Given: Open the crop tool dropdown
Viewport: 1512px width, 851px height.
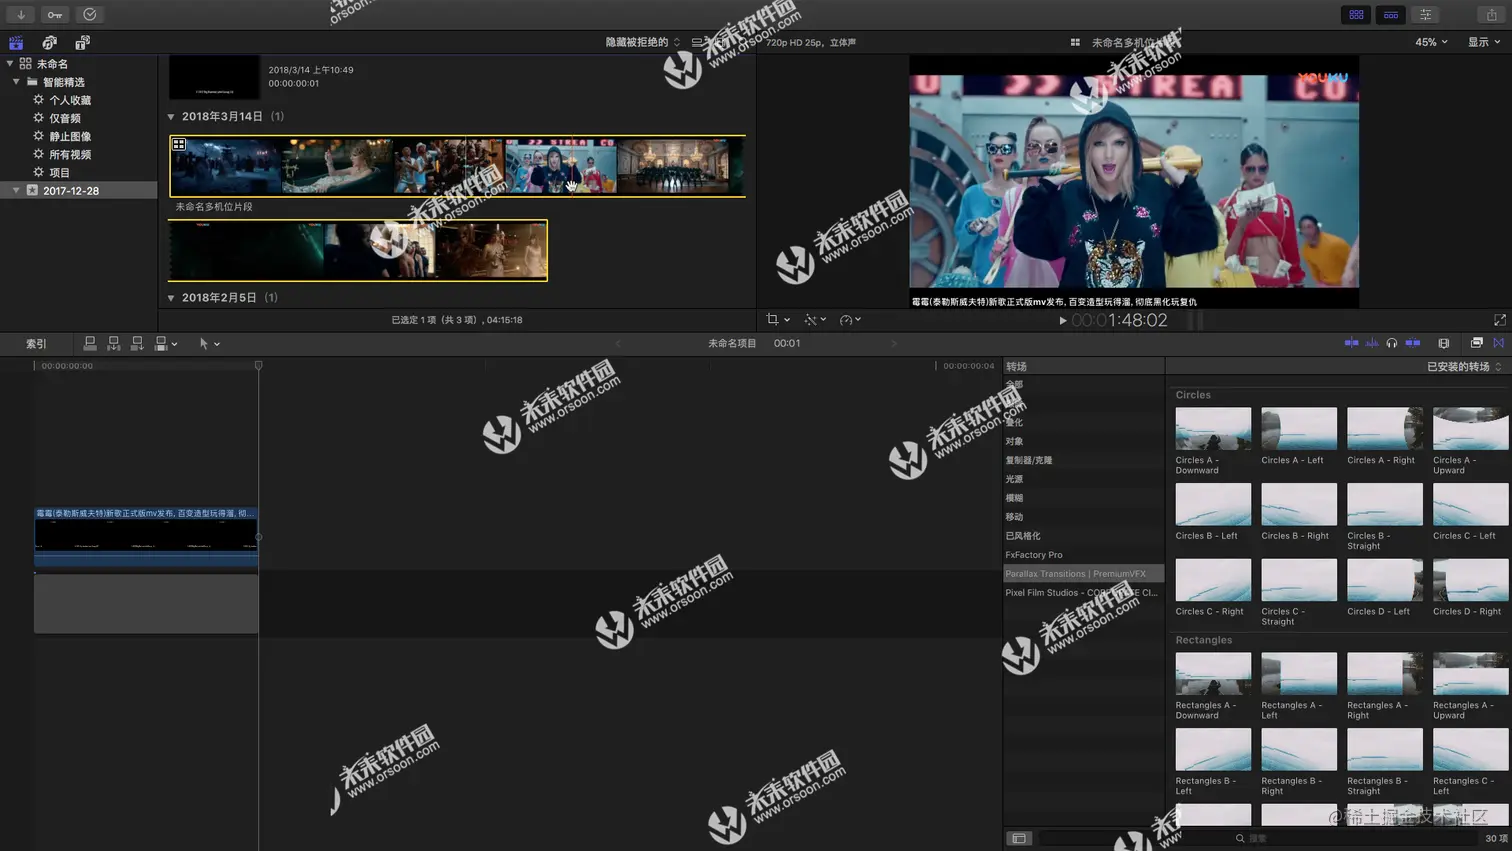Looking at the screenshot, I should click(x=778, y=320).
